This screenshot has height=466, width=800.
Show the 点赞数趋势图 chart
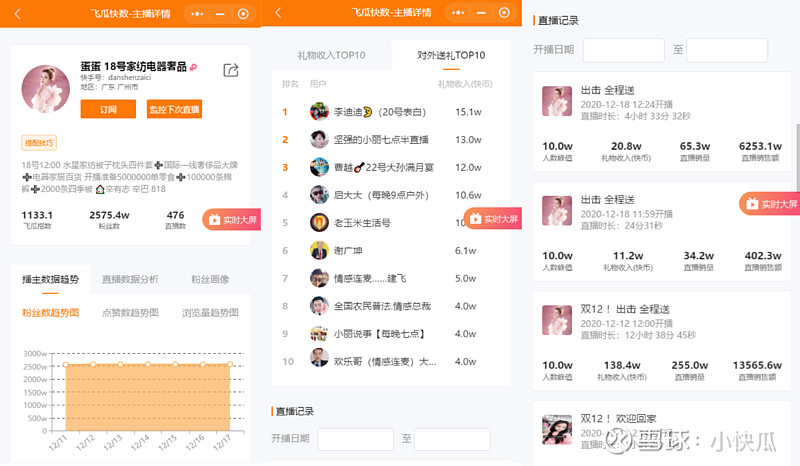pos(130,312)
